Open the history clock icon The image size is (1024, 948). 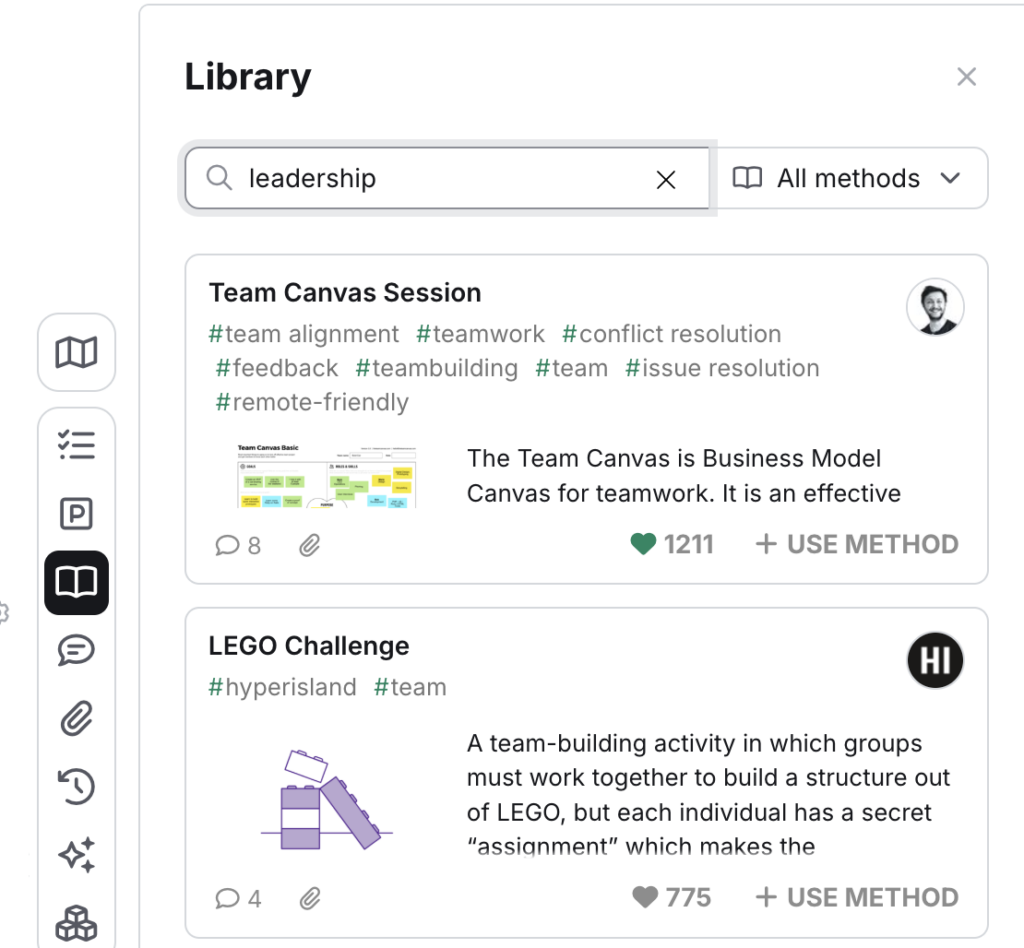[76, 786]
